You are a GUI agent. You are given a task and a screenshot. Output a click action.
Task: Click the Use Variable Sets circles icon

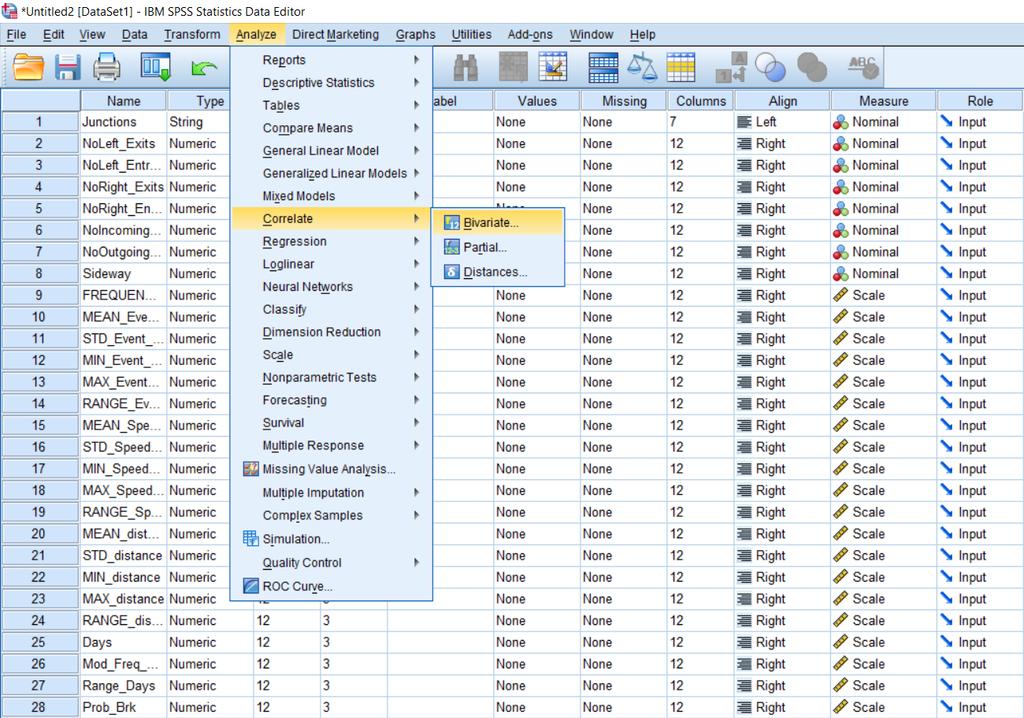coord(770,68)
